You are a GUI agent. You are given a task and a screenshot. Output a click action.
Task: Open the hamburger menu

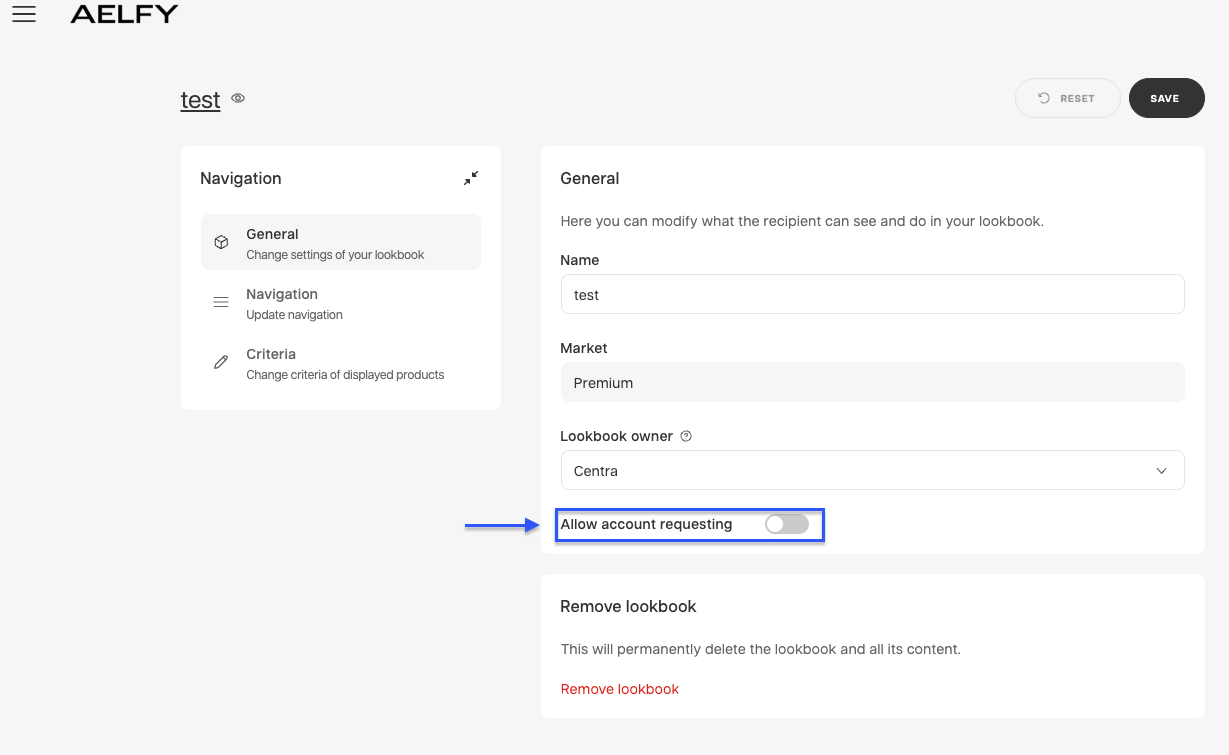(24, 14)
